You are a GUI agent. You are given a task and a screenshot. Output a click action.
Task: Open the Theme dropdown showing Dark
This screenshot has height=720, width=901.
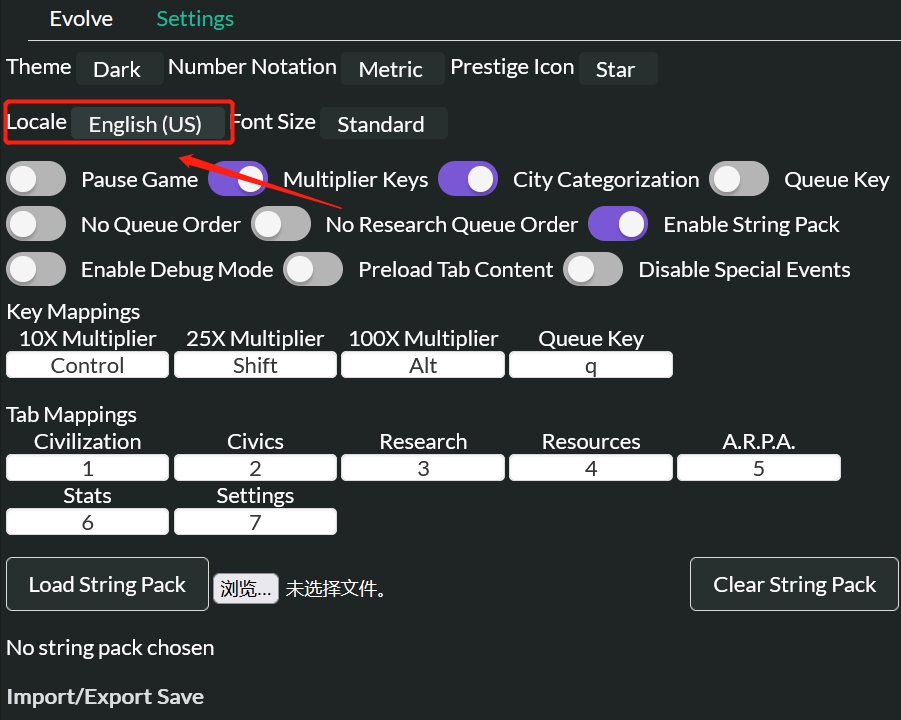click(119, 69)
